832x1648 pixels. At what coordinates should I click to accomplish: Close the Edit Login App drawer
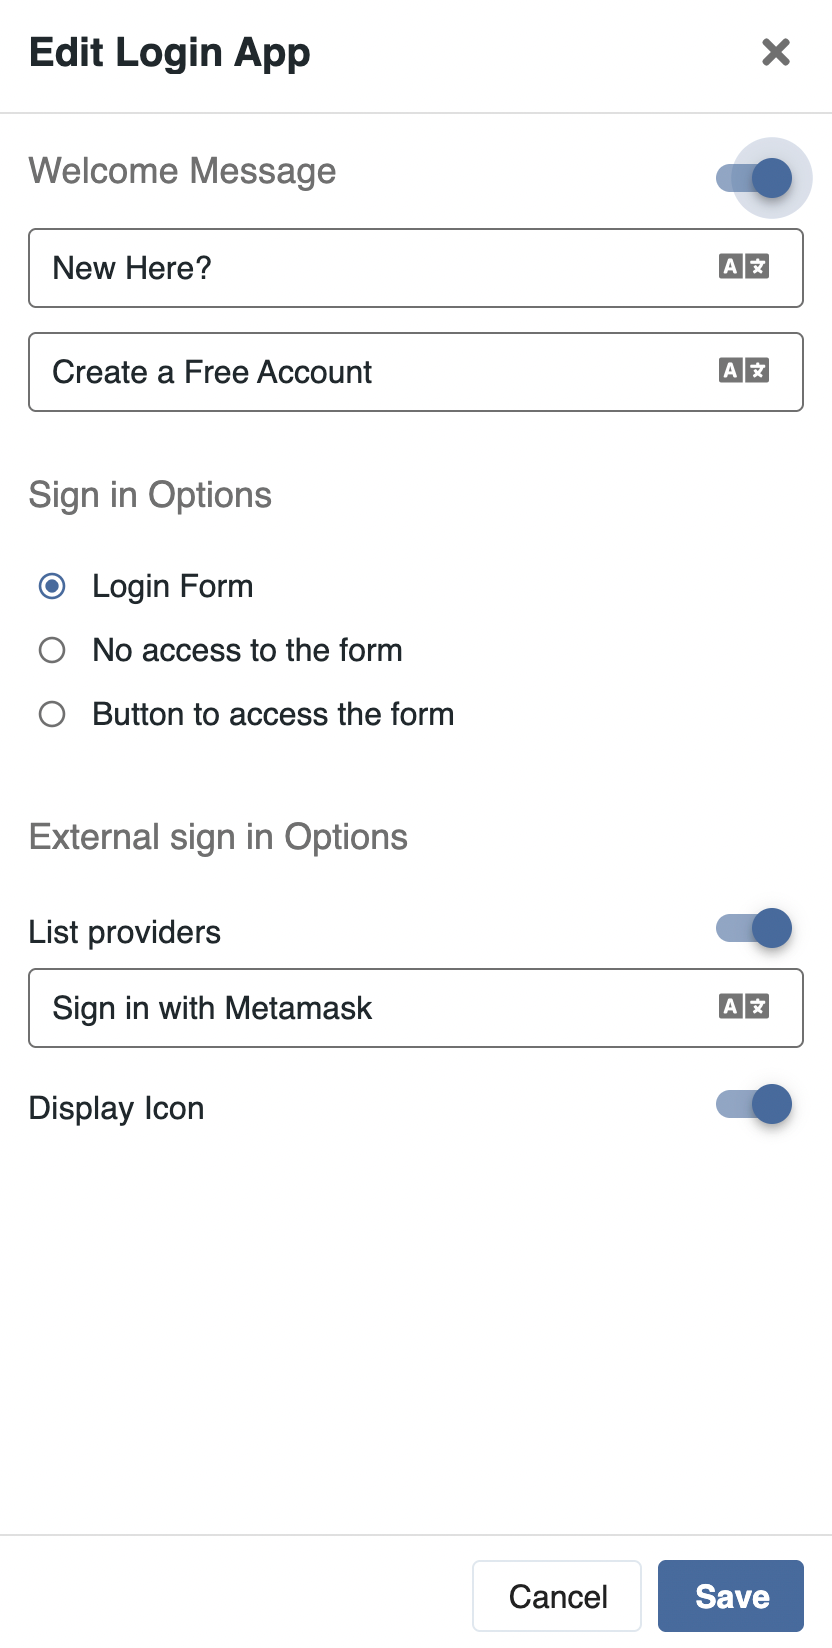click(775, 52)
